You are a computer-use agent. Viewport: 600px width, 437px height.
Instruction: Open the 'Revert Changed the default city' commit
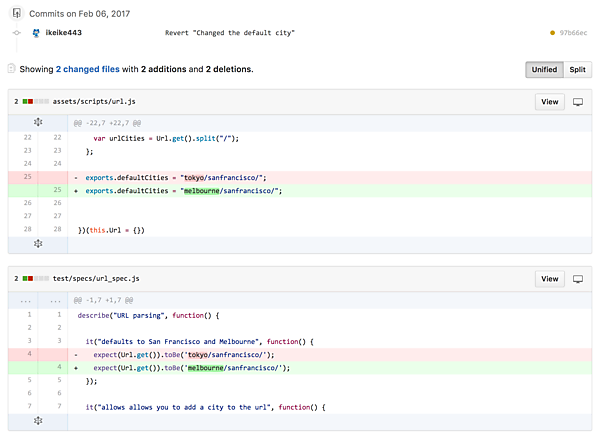(x=229, y=33)
